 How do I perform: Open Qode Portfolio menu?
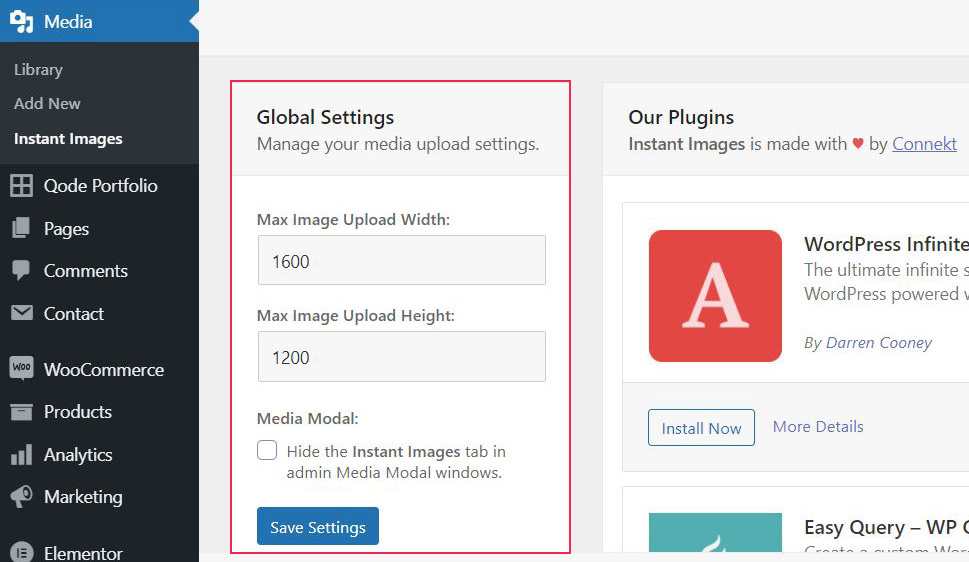[x=99, y=185]
